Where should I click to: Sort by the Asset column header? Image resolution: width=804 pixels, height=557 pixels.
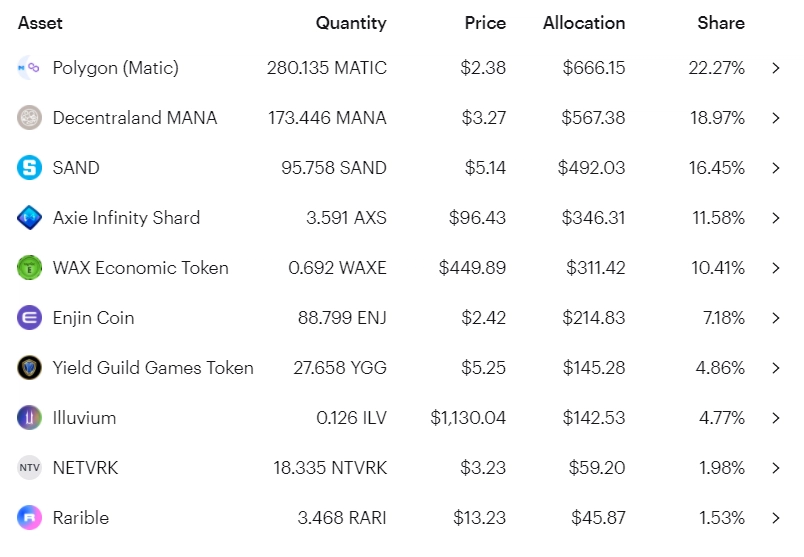(x=41, y=23)
